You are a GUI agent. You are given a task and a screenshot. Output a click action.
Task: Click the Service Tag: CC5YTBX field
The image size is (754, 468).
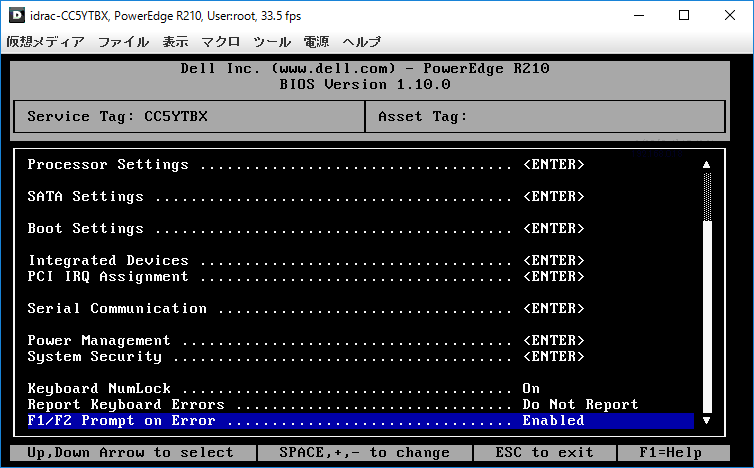pos(189,116)
